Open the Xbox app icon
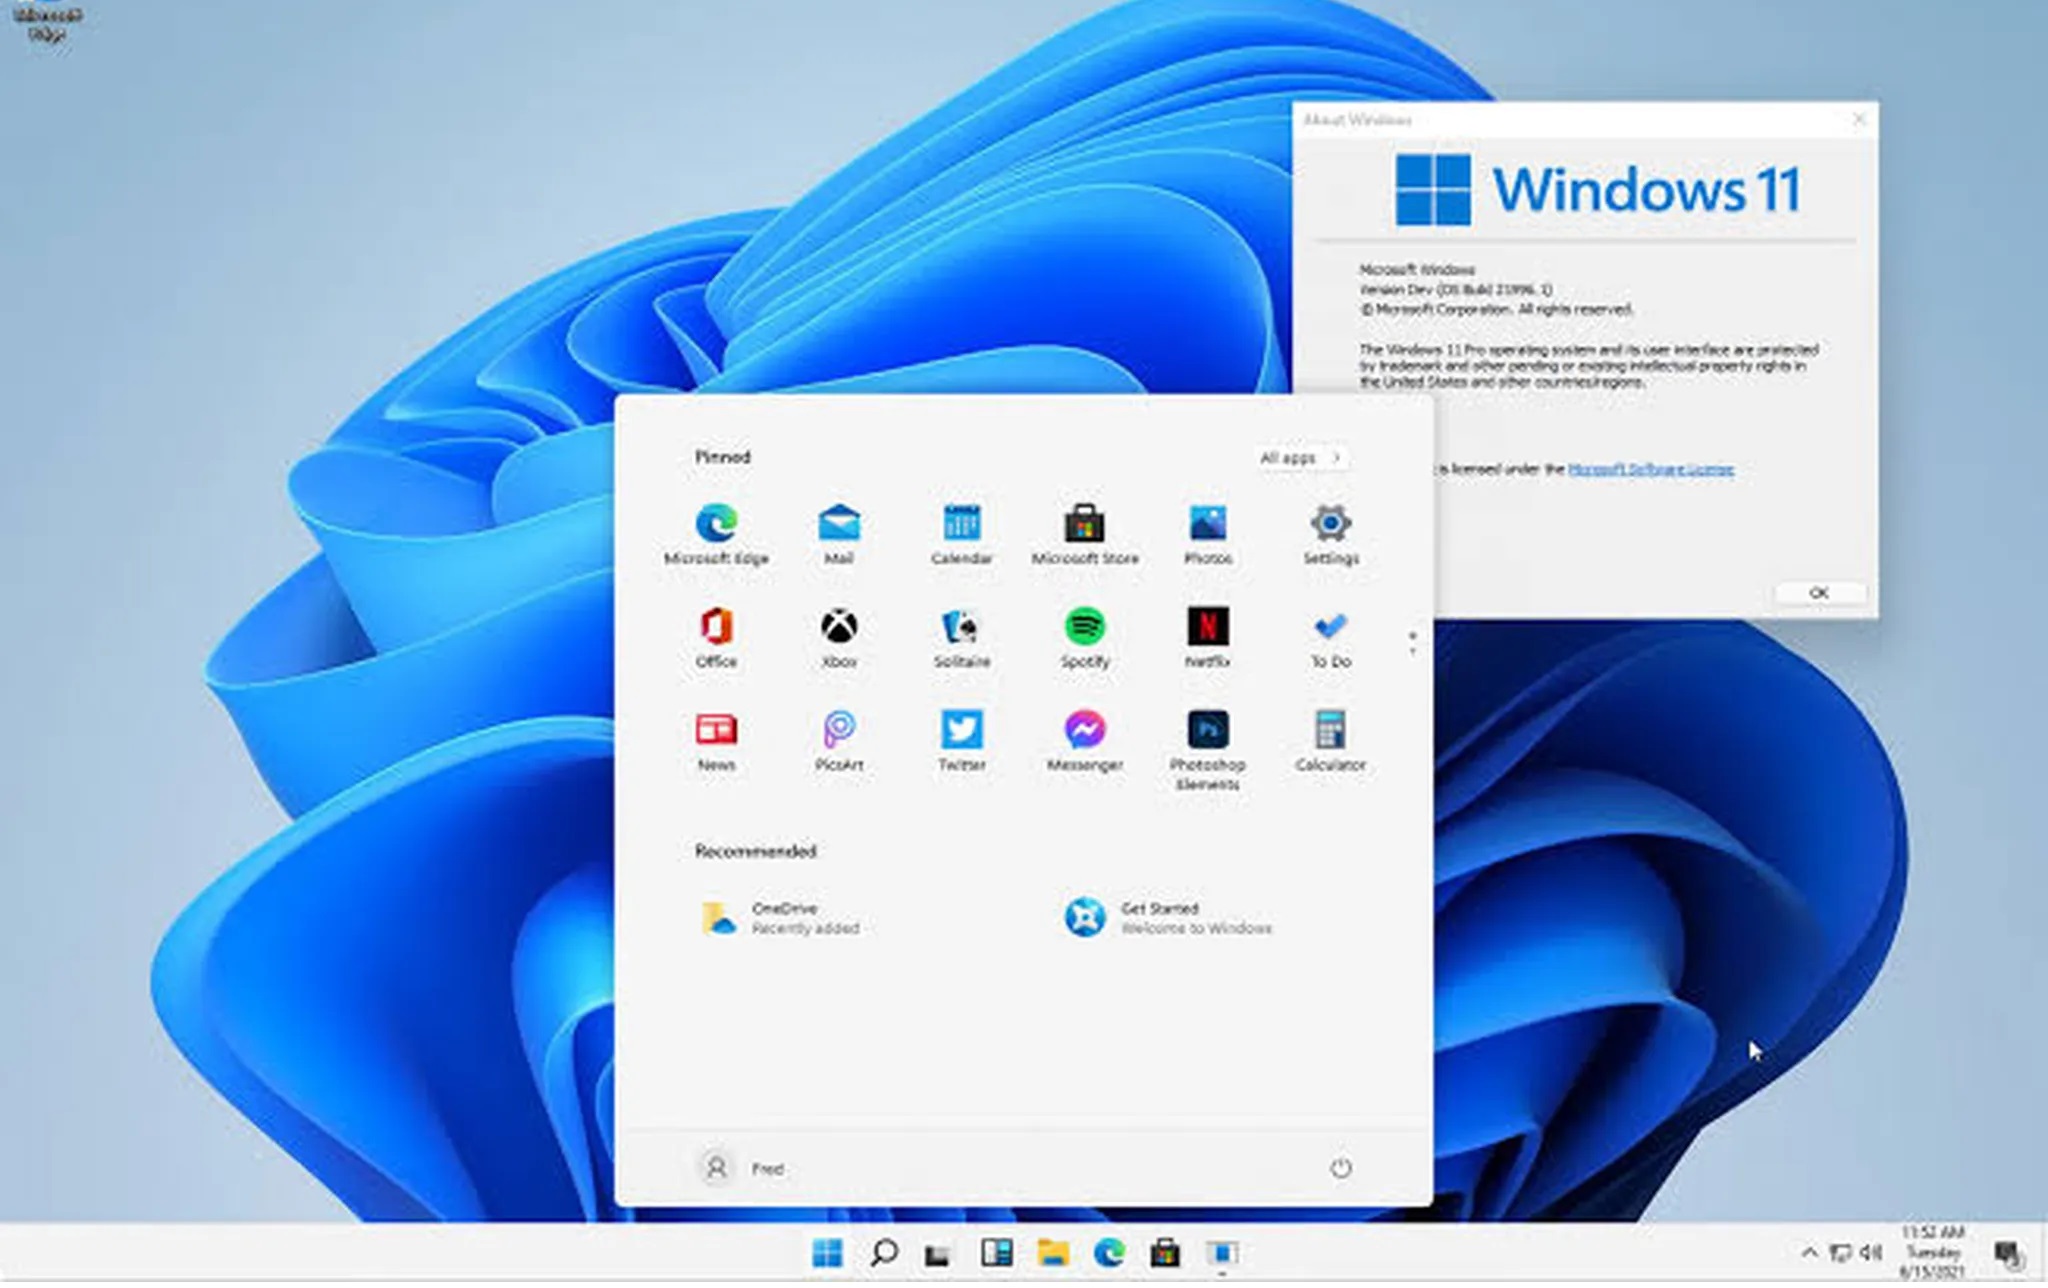The width and height of the screenshot is (2048, 1288). [x=838, y=627]
